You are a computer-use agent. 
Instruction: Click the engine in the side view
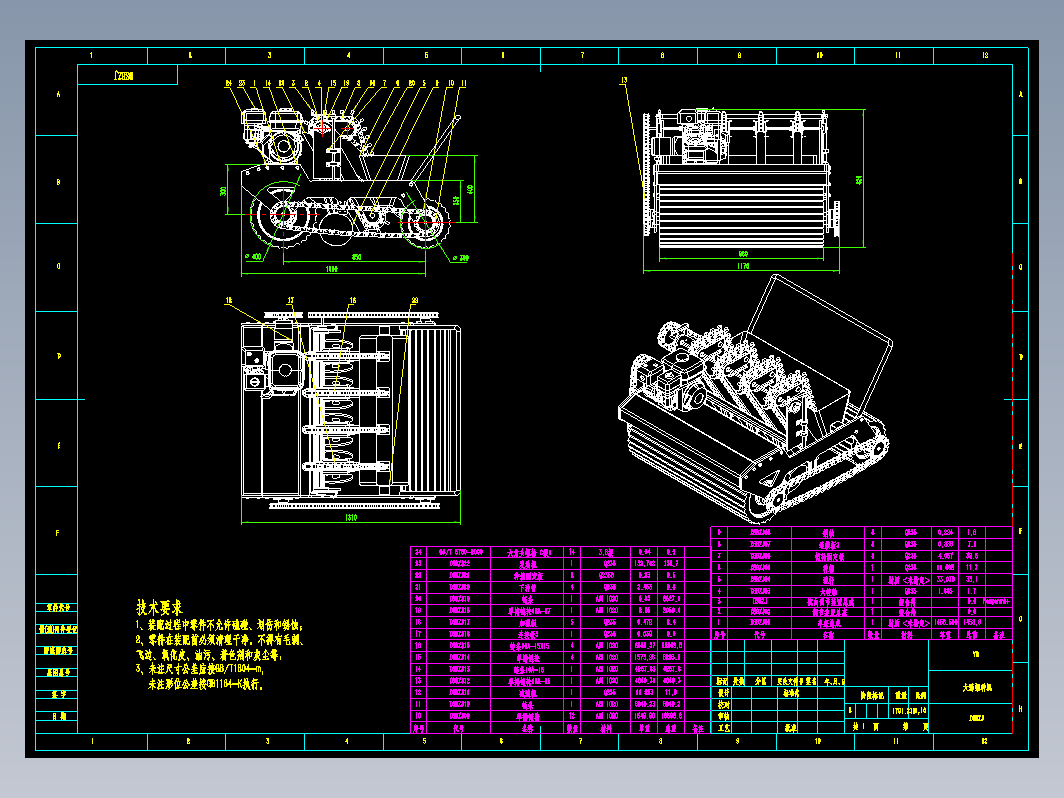click(x=271, y=136)
